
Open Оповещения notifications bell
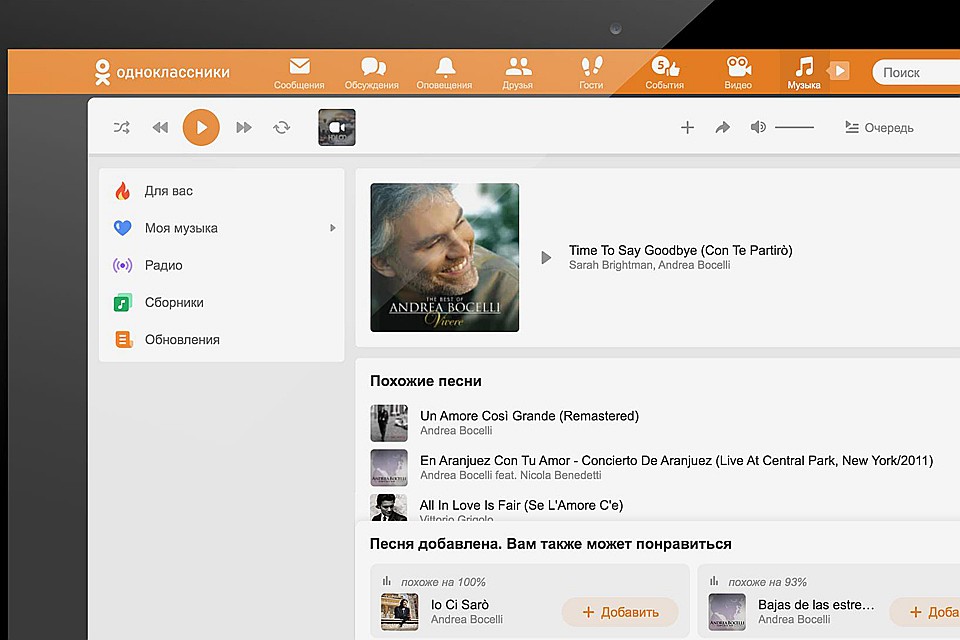444,73
